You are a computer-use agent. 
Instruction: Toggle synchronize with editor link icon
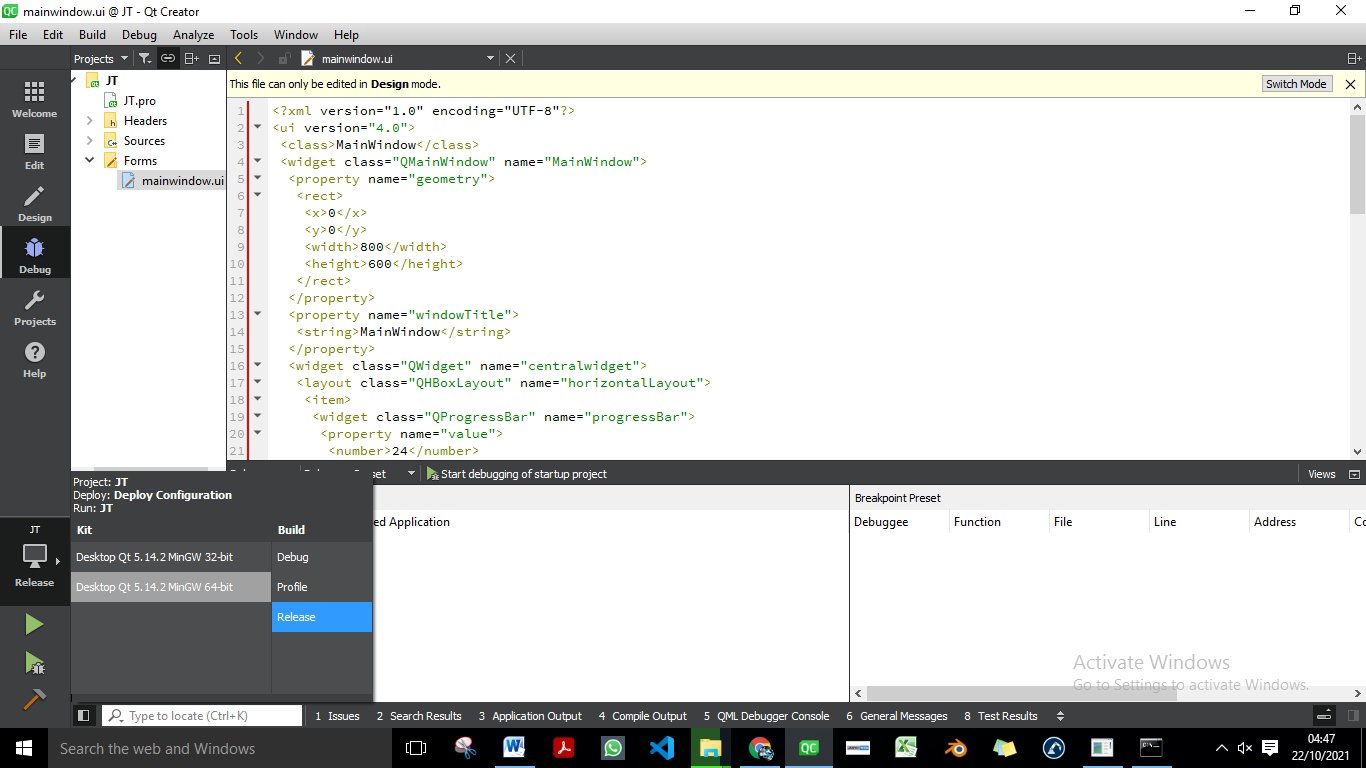pyautogui.click(x=168, y=59)
